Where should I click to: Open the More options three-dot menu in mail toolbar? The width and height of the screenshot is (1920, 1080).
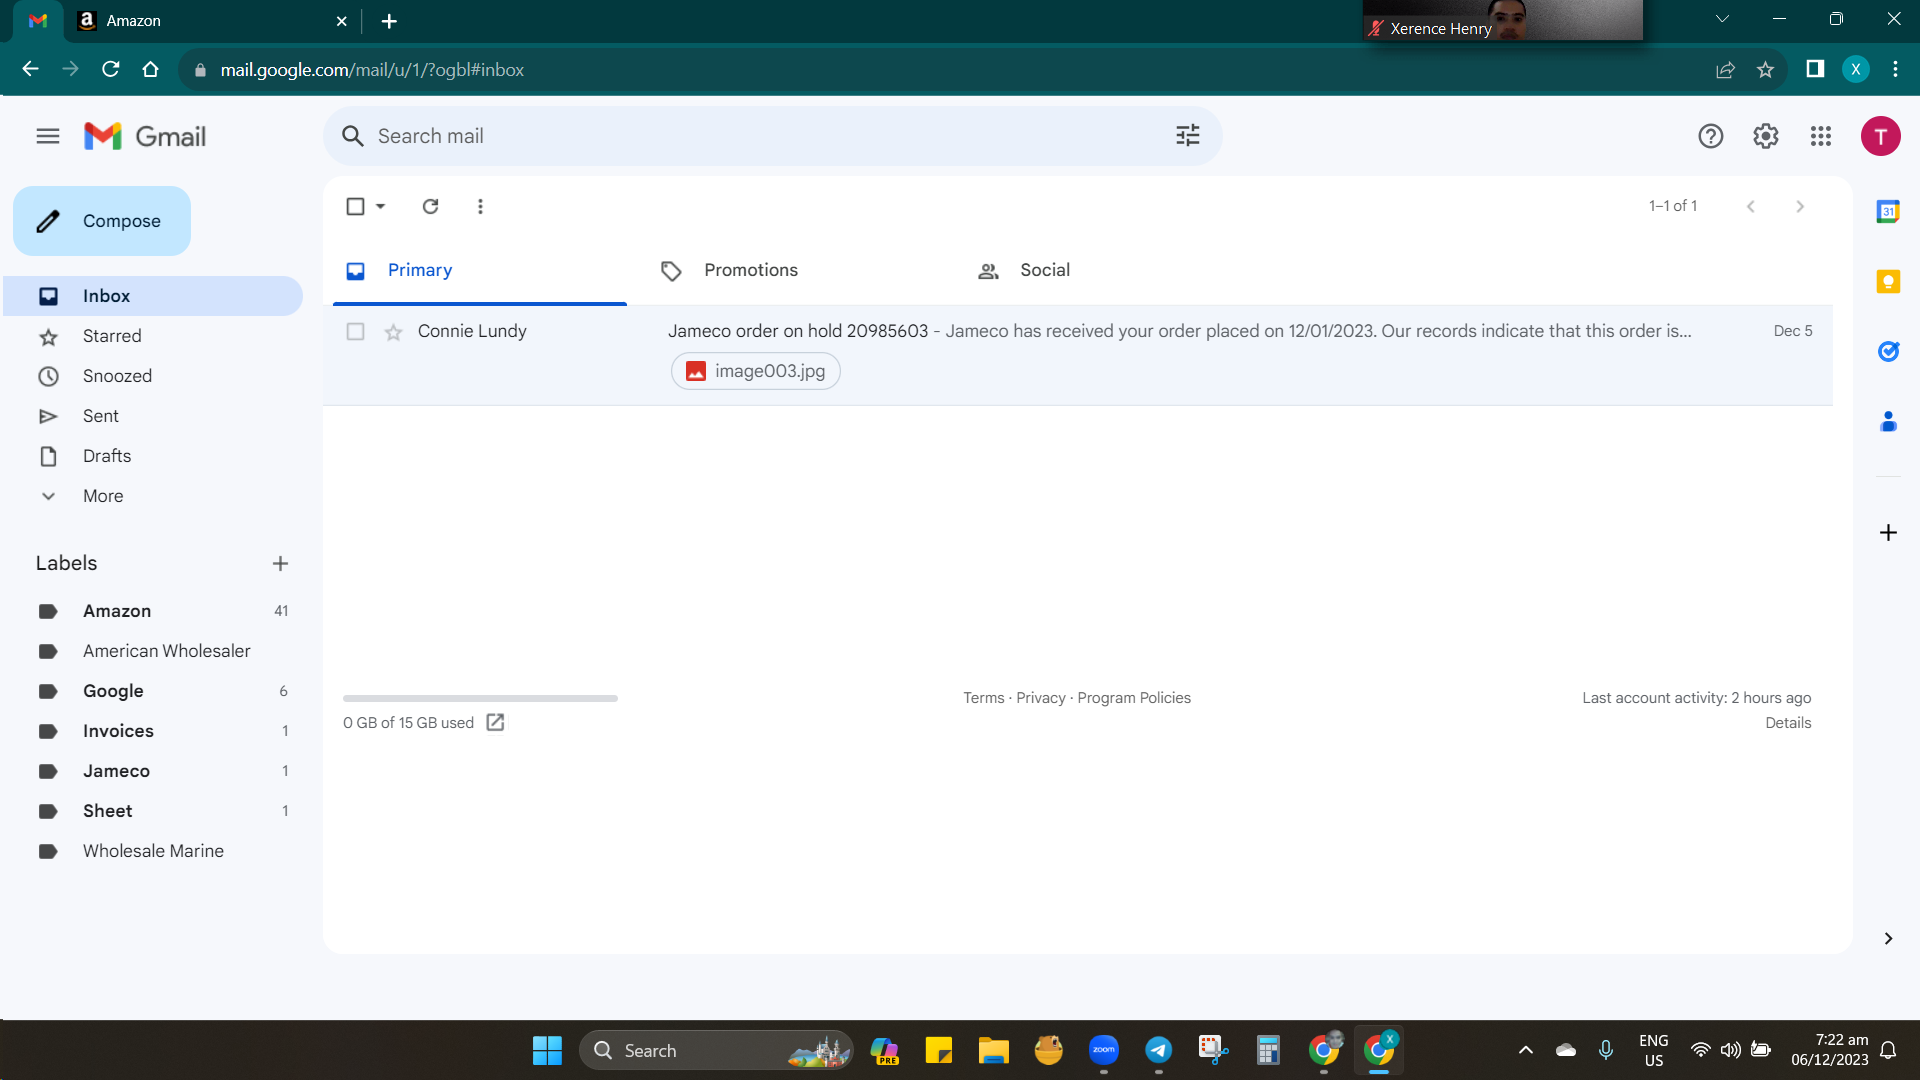point(480,206)
